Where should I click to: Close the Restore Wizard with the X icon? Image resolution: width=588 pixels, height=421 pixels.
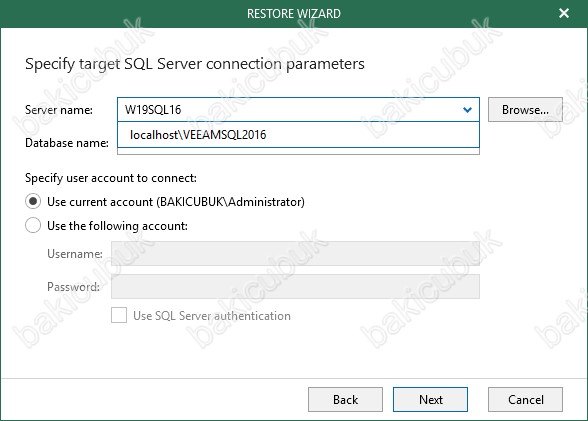coord(564,13)
